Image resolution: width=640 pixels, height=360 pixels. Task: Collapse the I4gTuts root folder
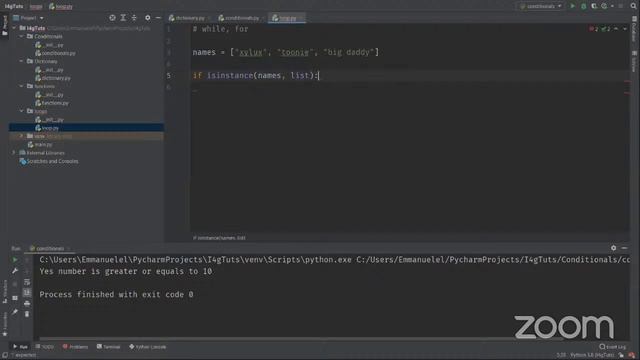pos(15,28)
